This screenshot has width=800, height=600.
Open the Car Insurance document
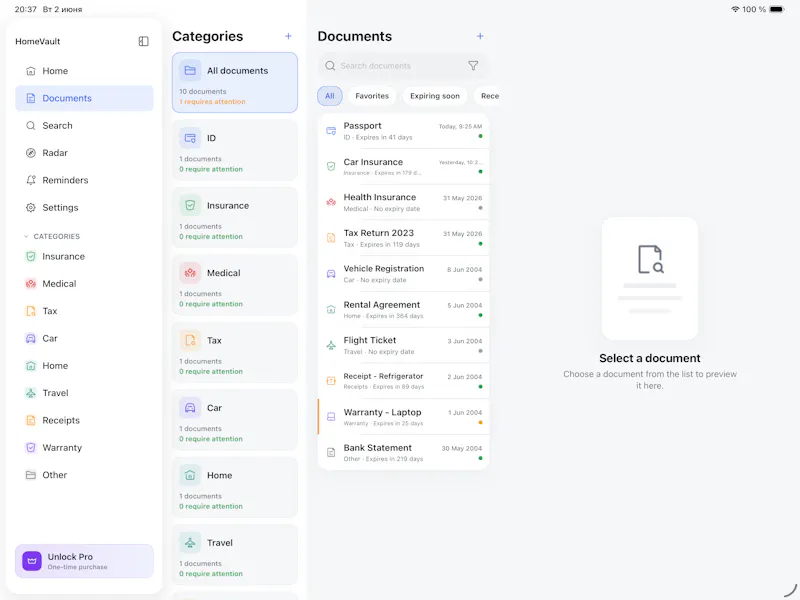coord(404,167)
